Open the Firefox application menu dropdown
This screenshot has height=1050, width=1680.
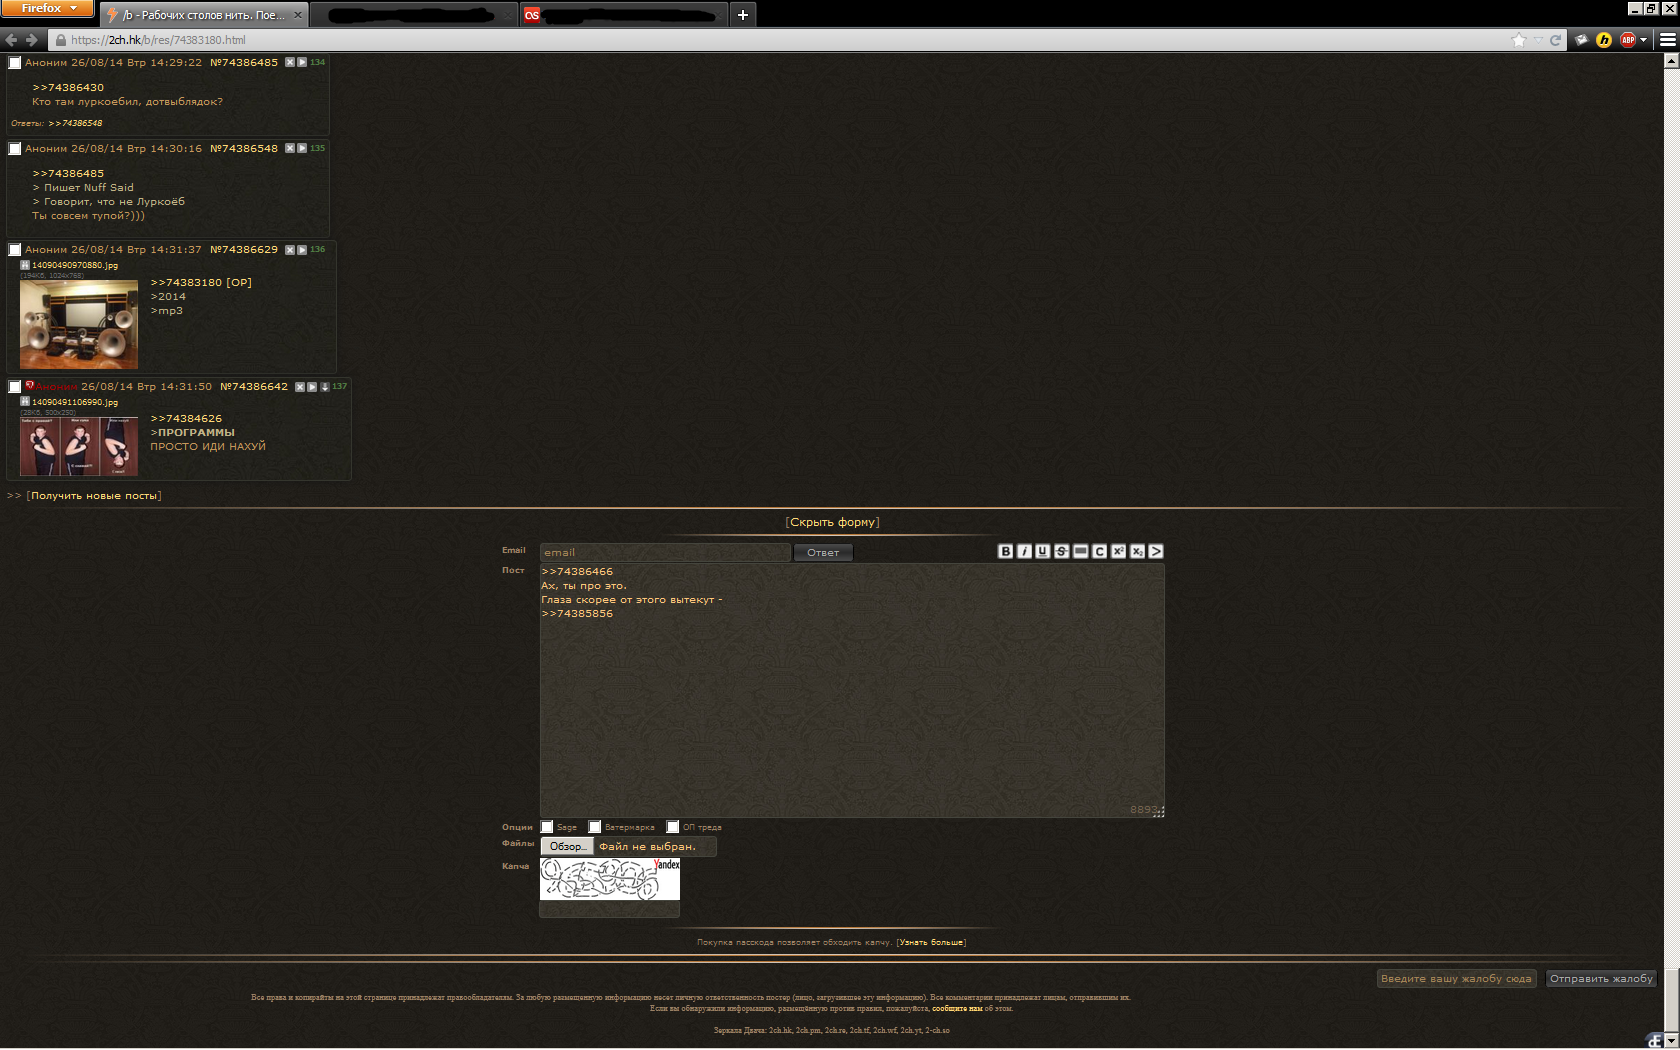tap(47, 8)
